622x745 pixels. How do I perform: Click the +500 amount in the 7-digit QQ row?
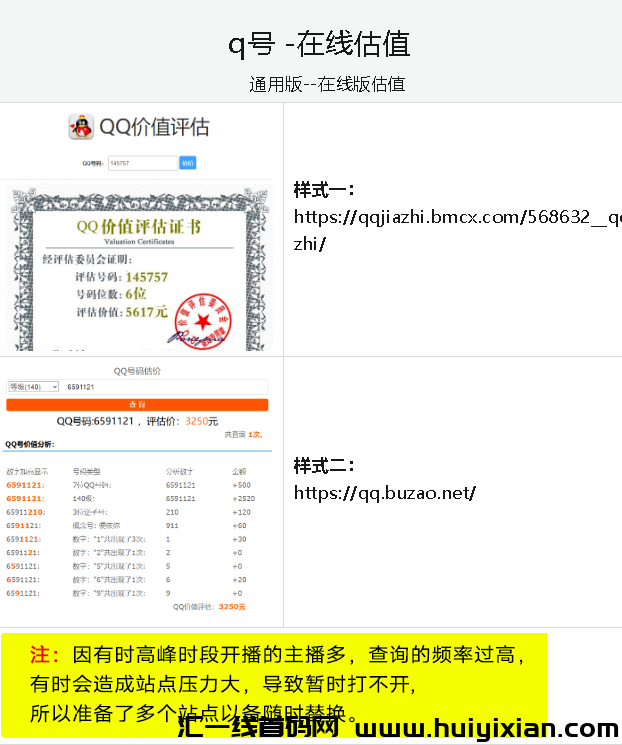click(241, 485)
